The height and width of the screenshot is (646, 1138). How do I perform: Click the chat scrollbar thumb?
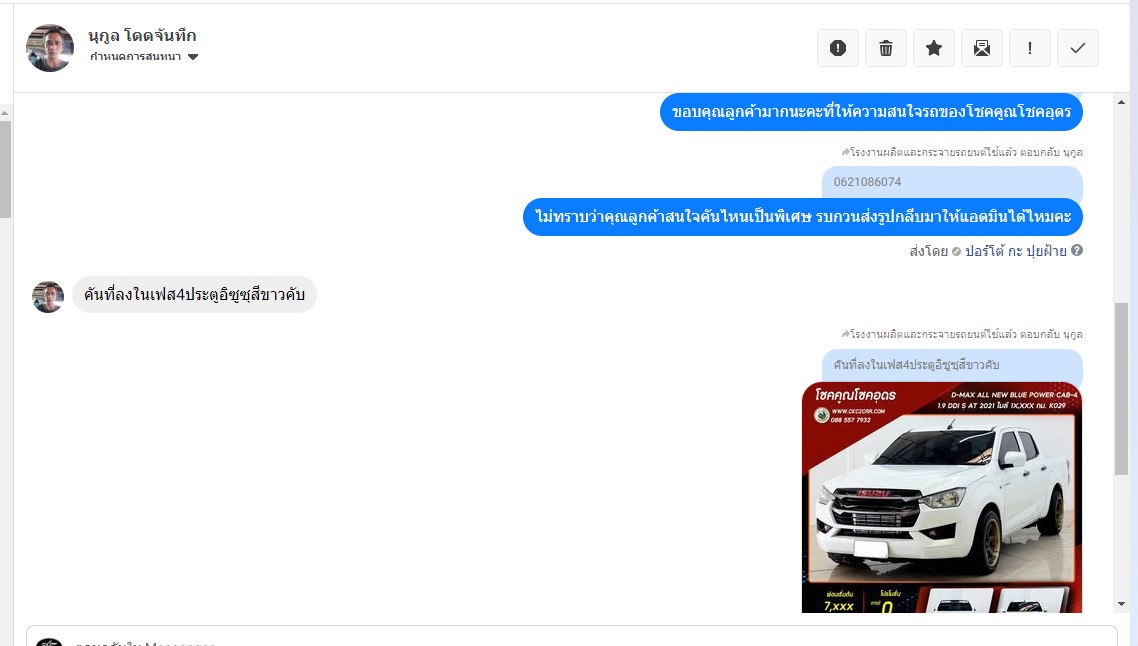click(1121, 389)
